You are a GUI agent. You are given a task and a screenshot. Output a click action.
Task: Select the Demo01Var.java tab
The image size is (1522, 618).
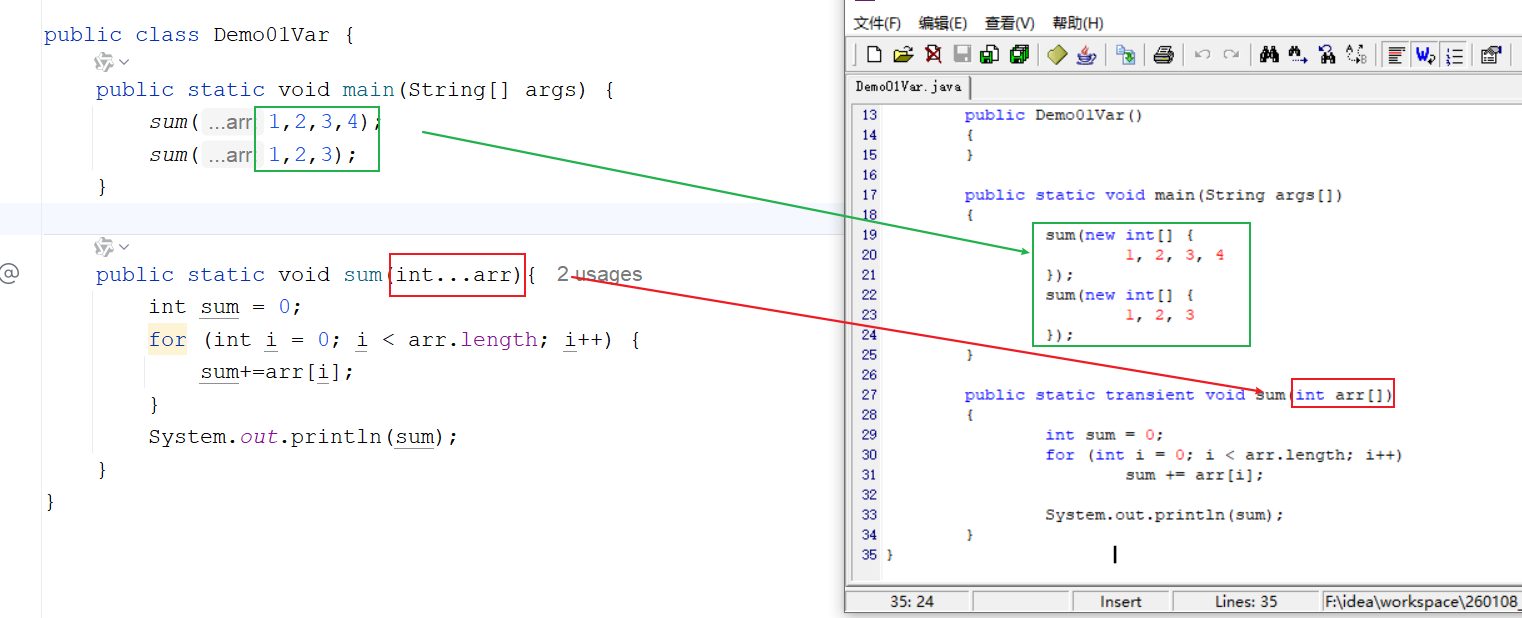pos(908,87)
